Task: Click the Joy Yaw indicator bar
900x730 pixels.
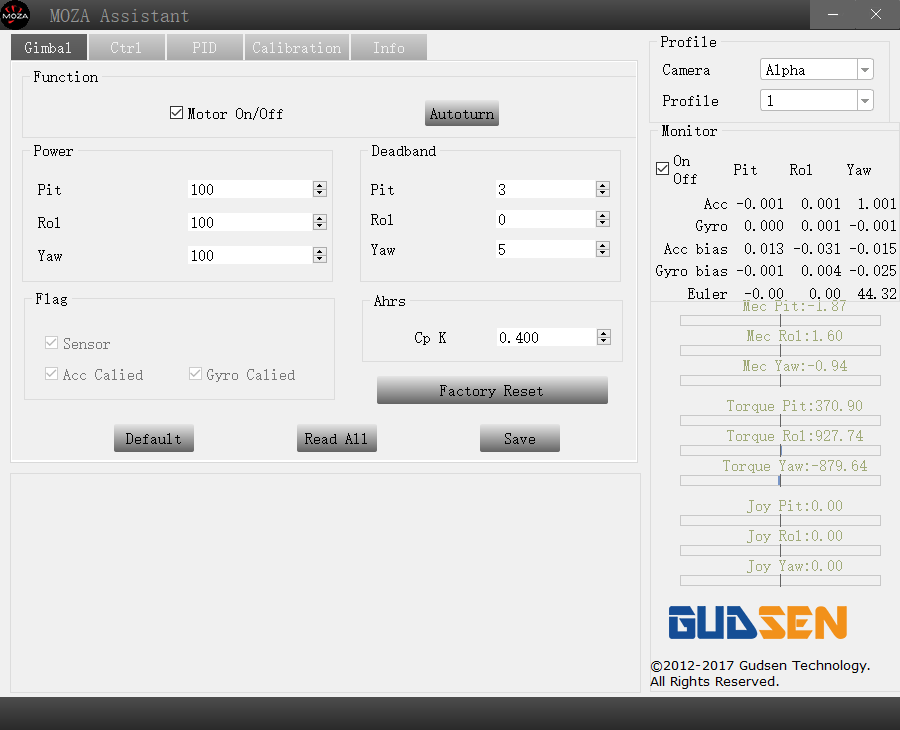Action: coord(780,581)
